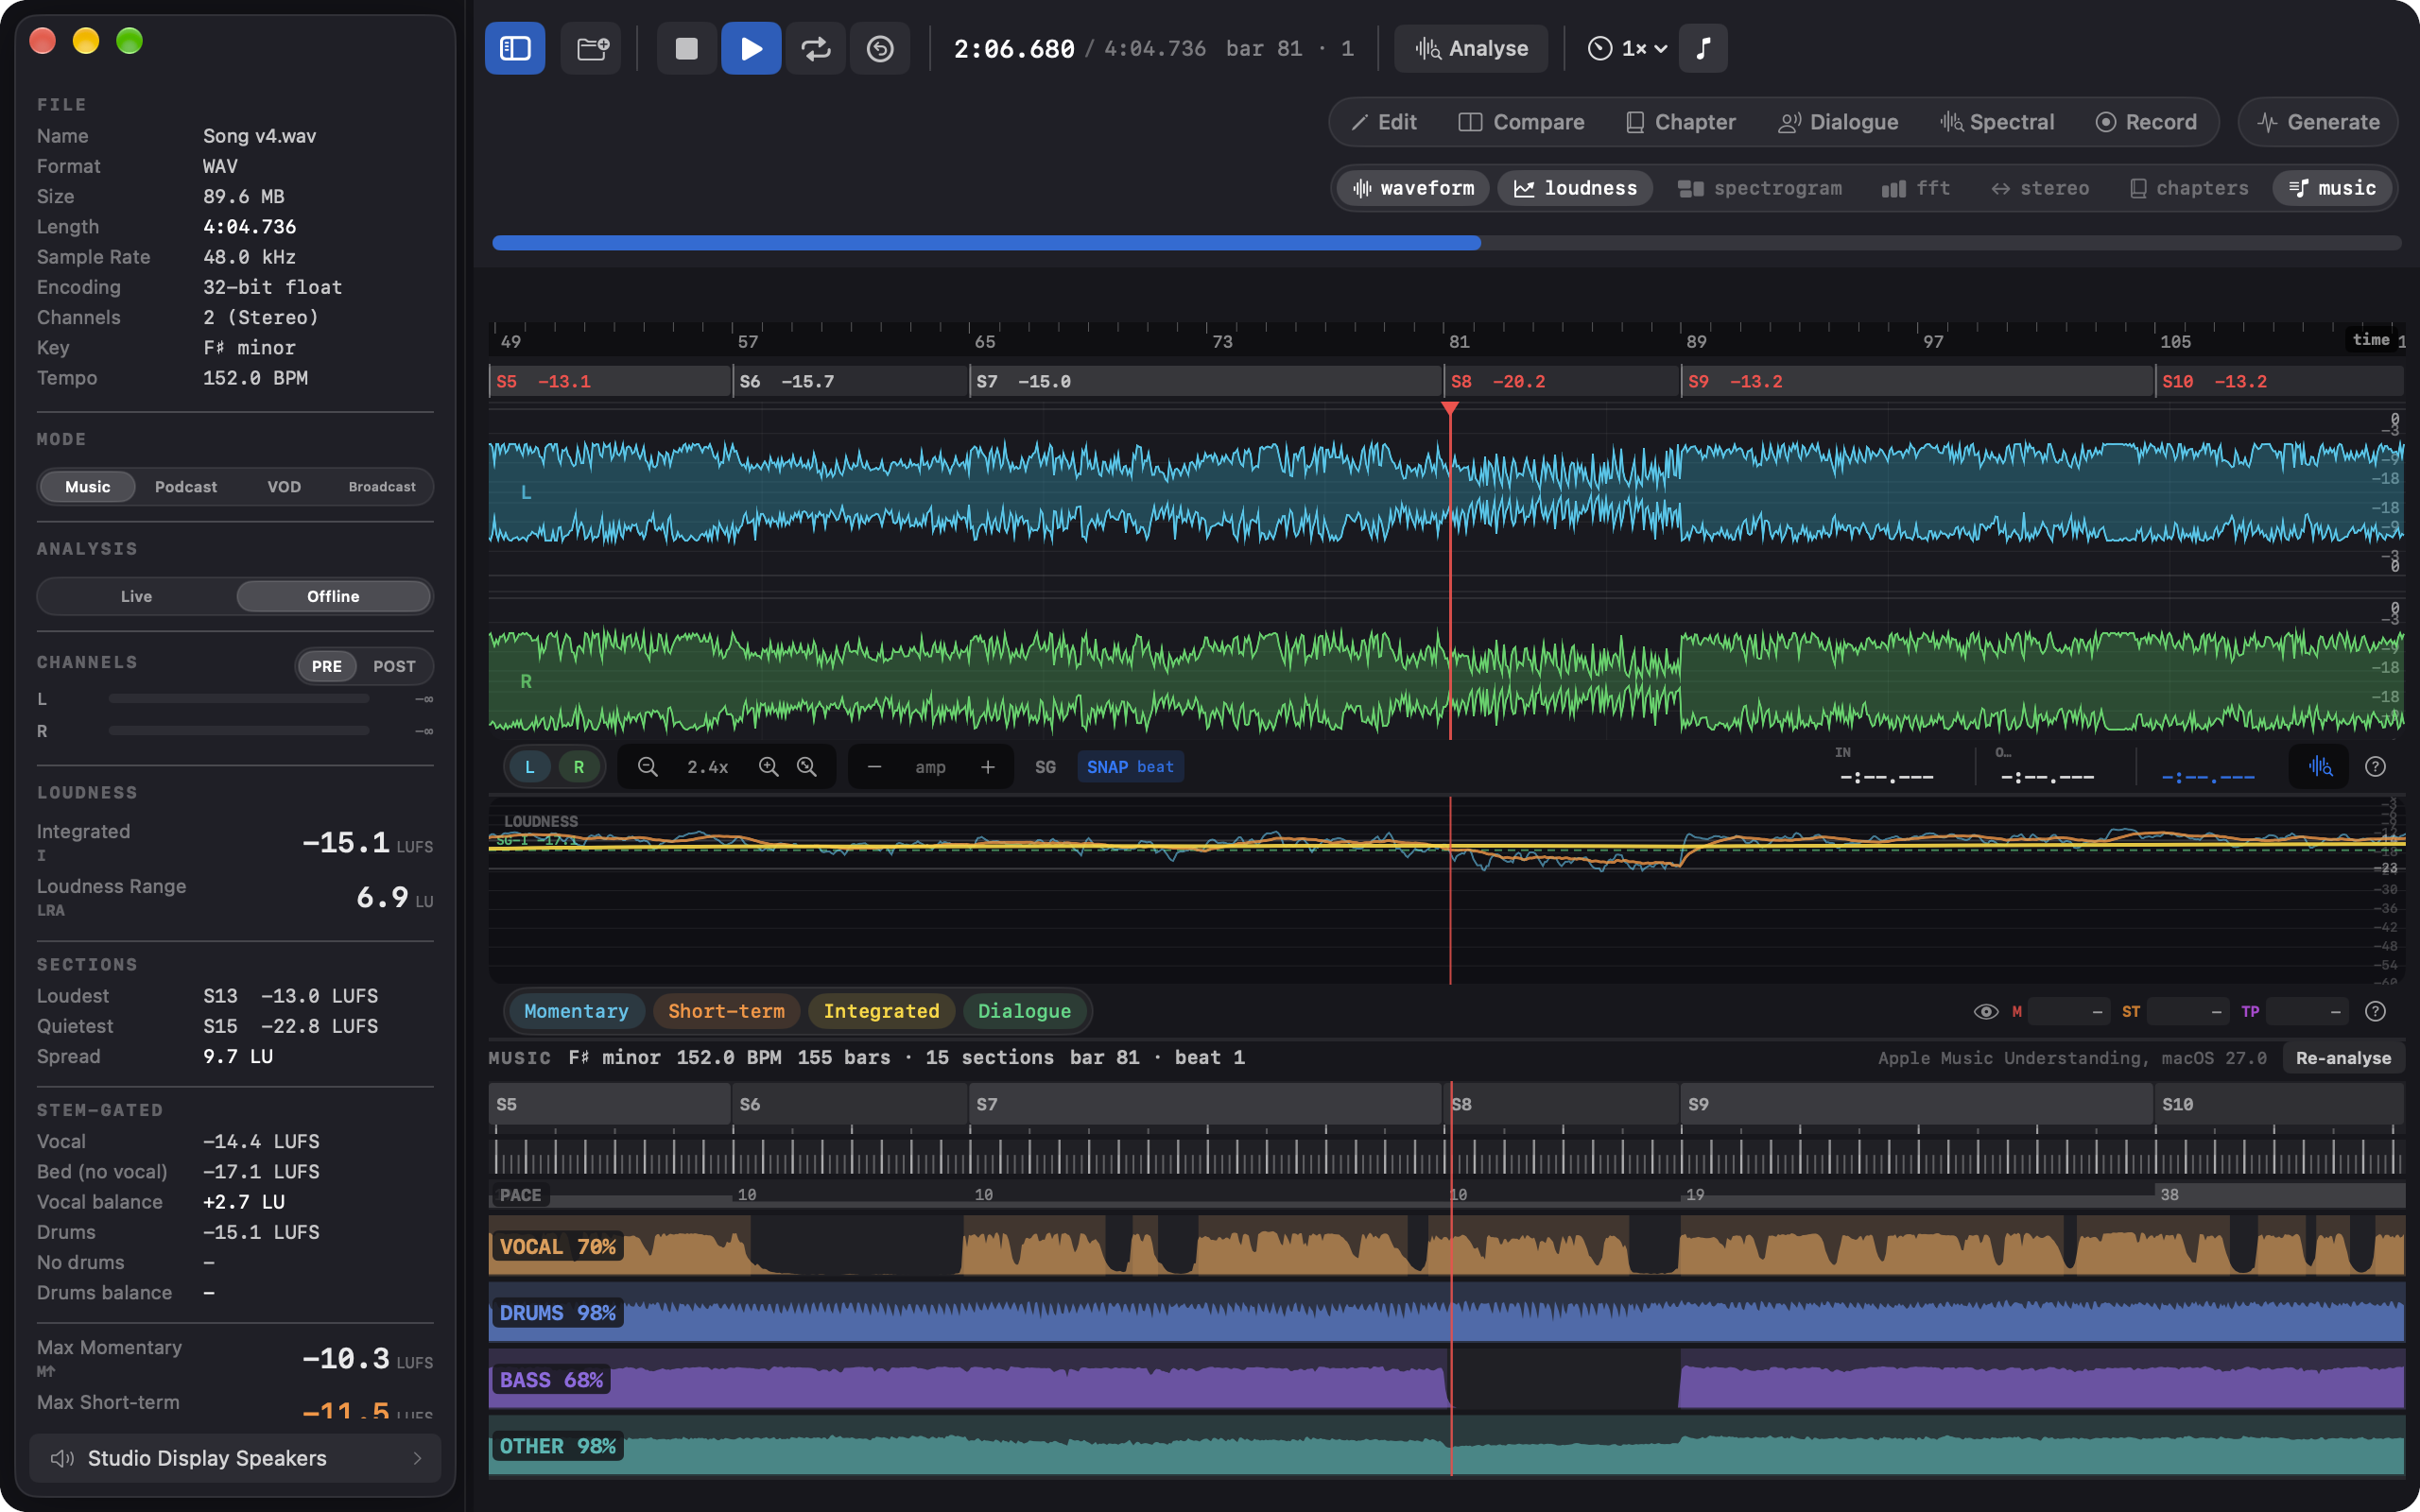The height and width of the screenshot is (1512, 2420).
Task: Open the 1× playback speed dropdown
Action: tap(1627, 48)
